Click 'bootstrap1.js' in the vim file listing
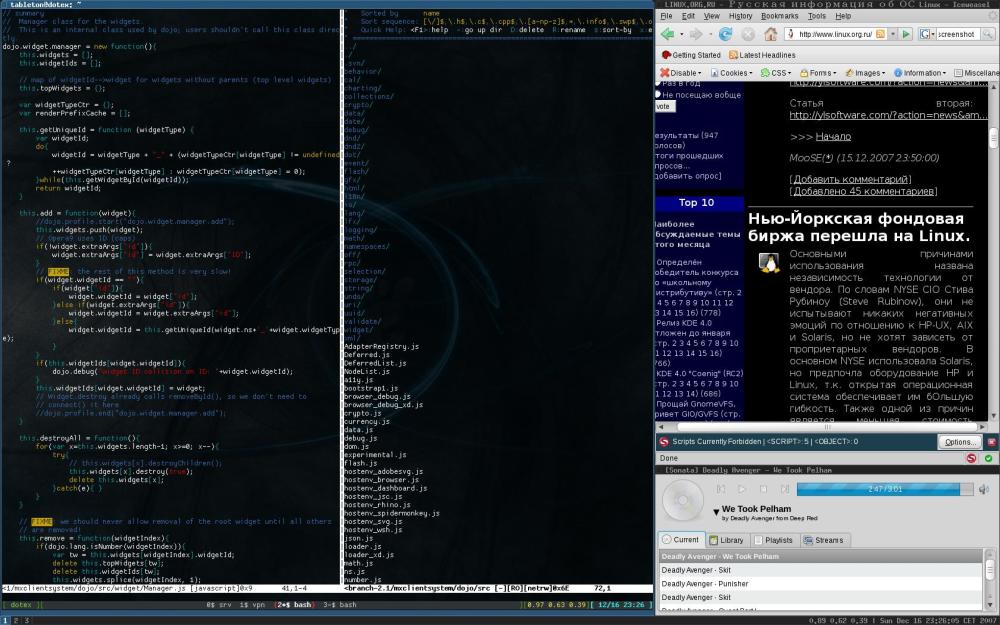 click(371, 388)
